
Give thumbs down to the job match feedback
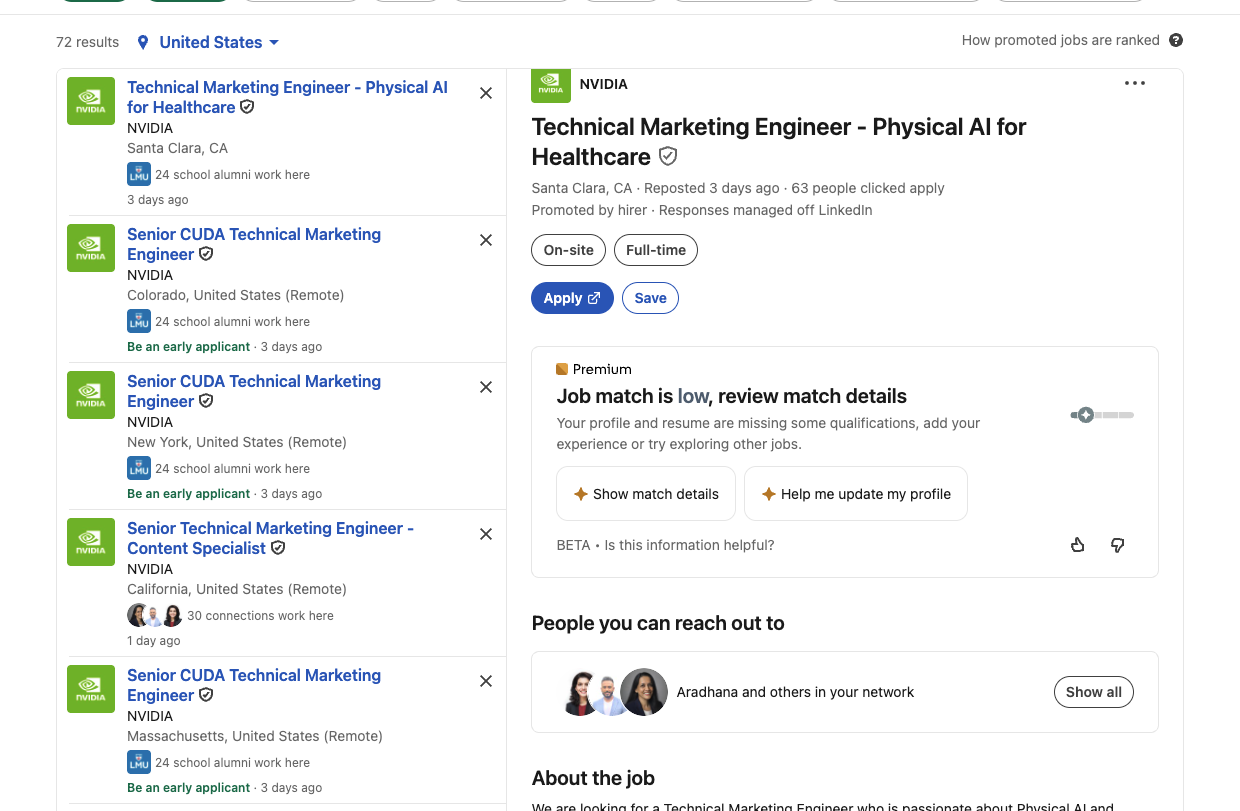click(1118, 545)
